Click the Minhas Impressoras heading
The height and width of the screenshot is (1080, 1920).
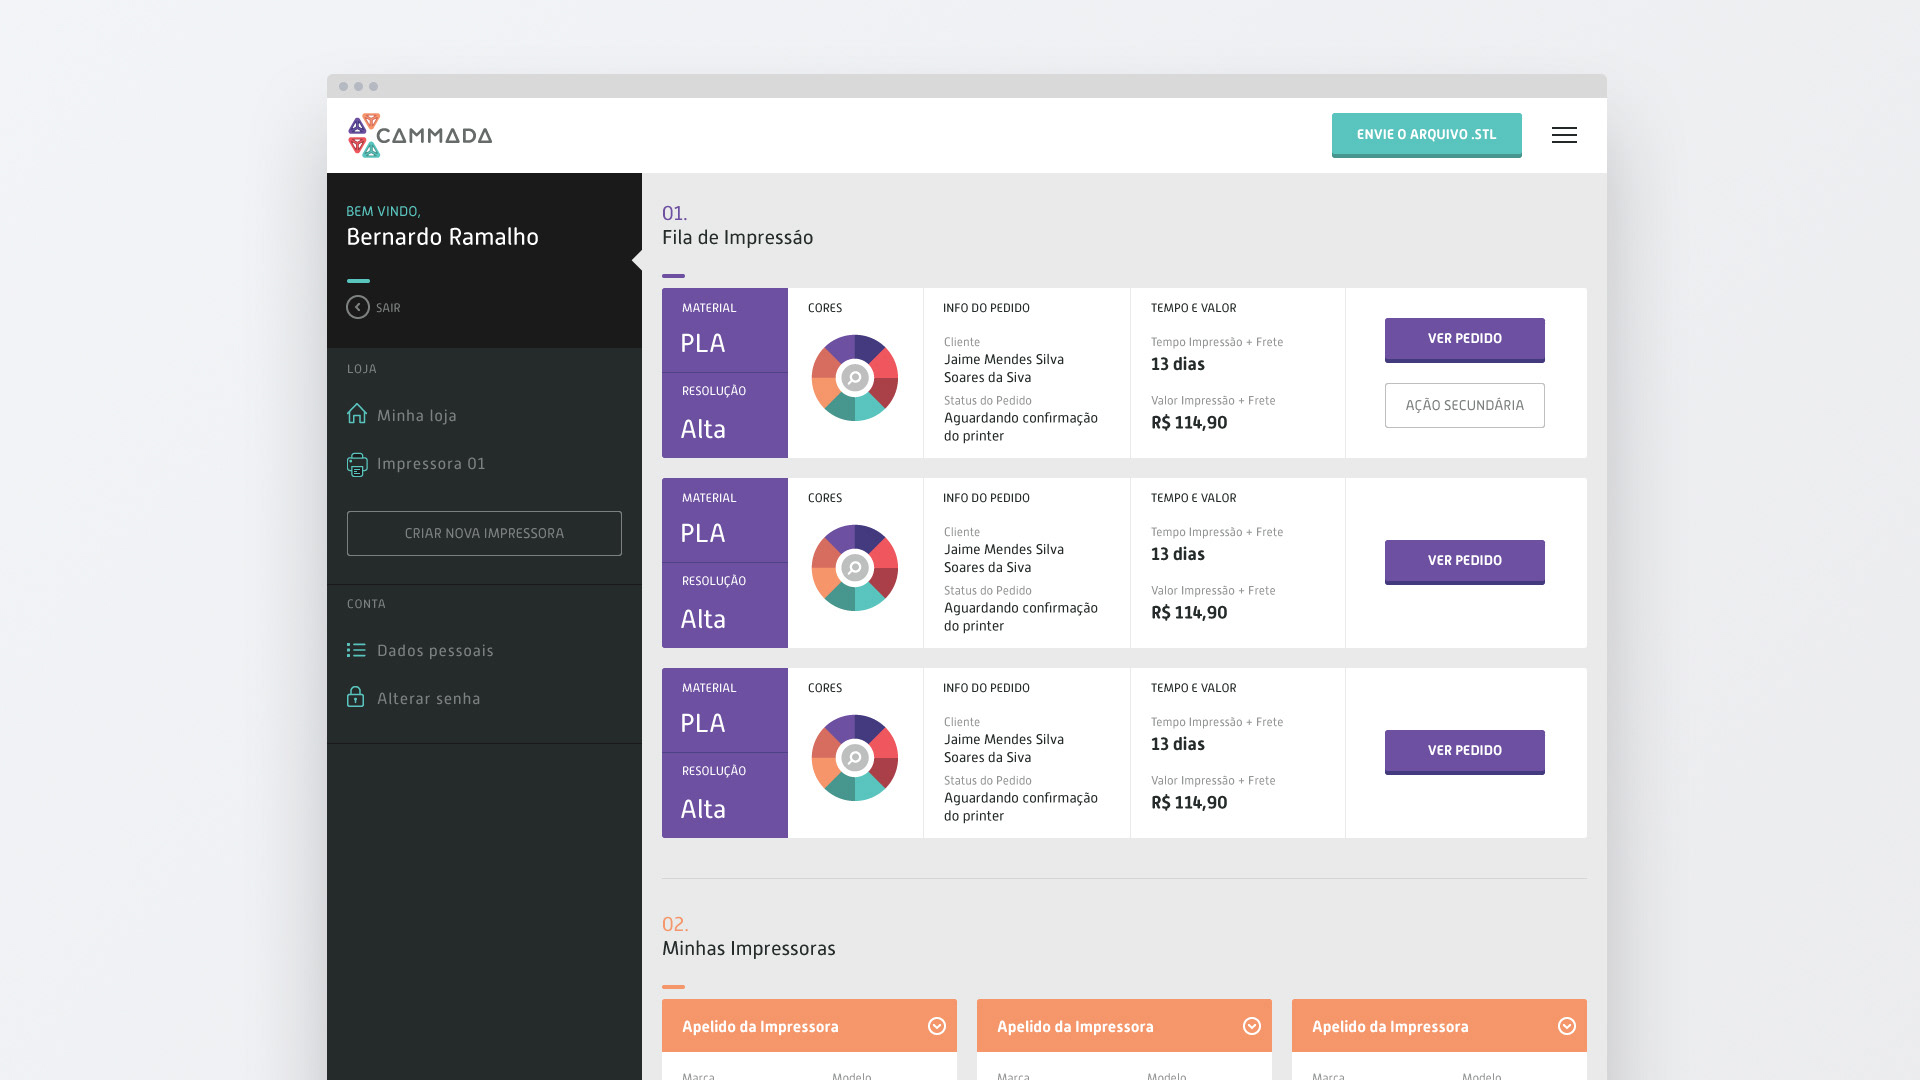[x=748, y=949]
